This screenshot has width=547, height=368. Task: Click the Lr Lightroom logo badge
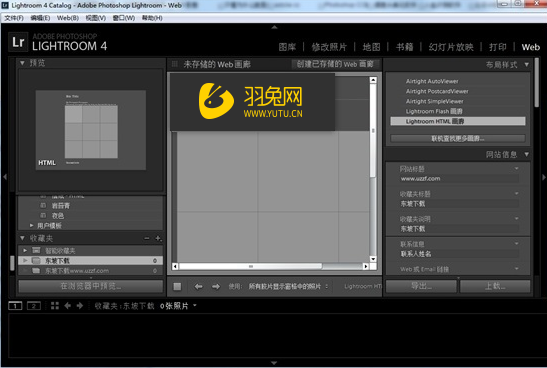(18, 42)
